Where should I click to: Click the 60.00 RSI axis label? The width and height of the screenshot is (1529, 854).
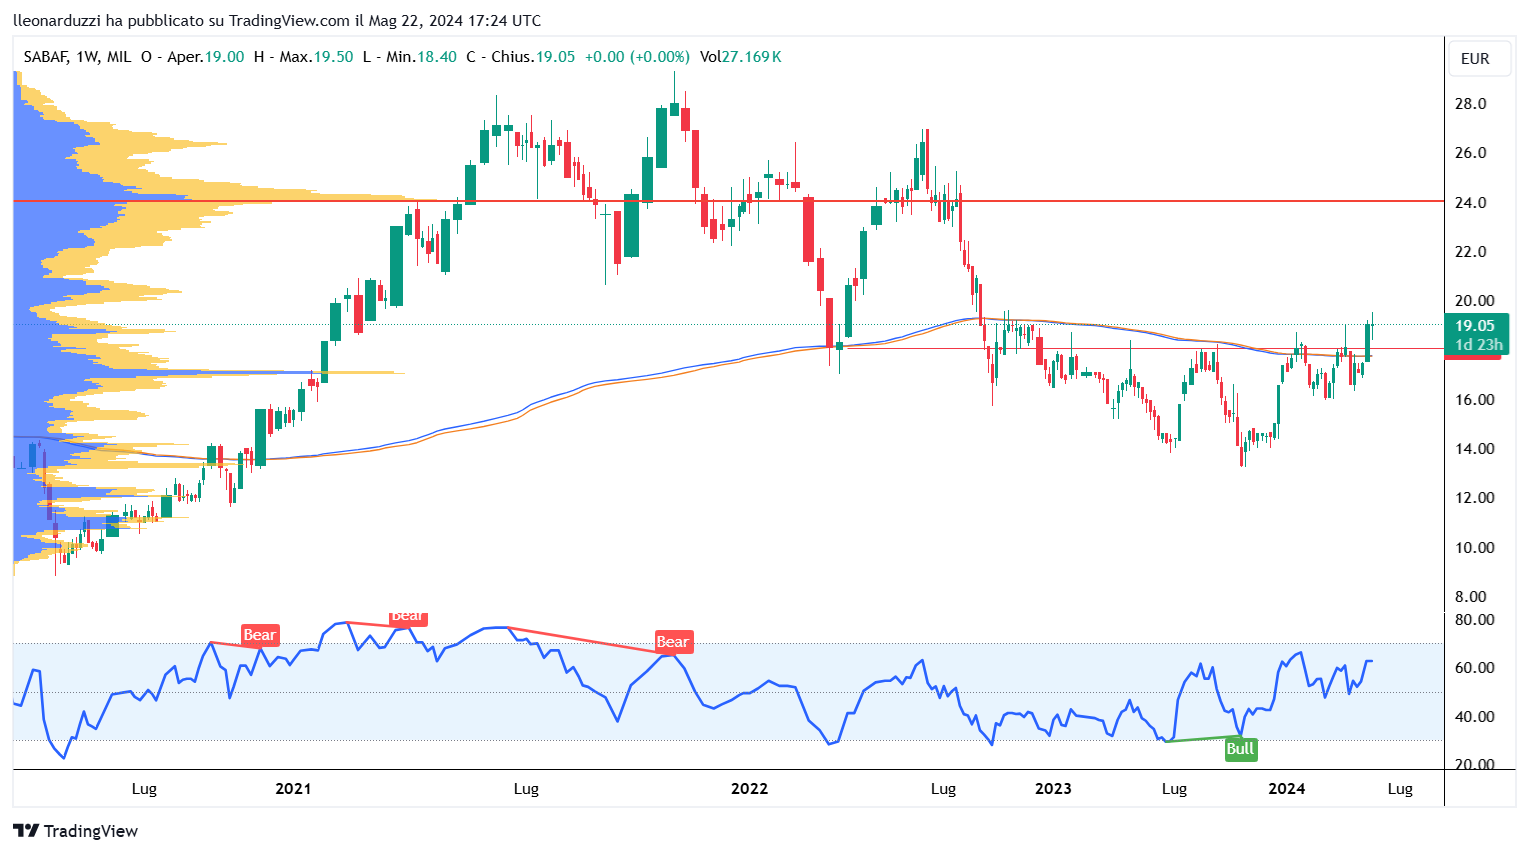(x=1474, y=668)
